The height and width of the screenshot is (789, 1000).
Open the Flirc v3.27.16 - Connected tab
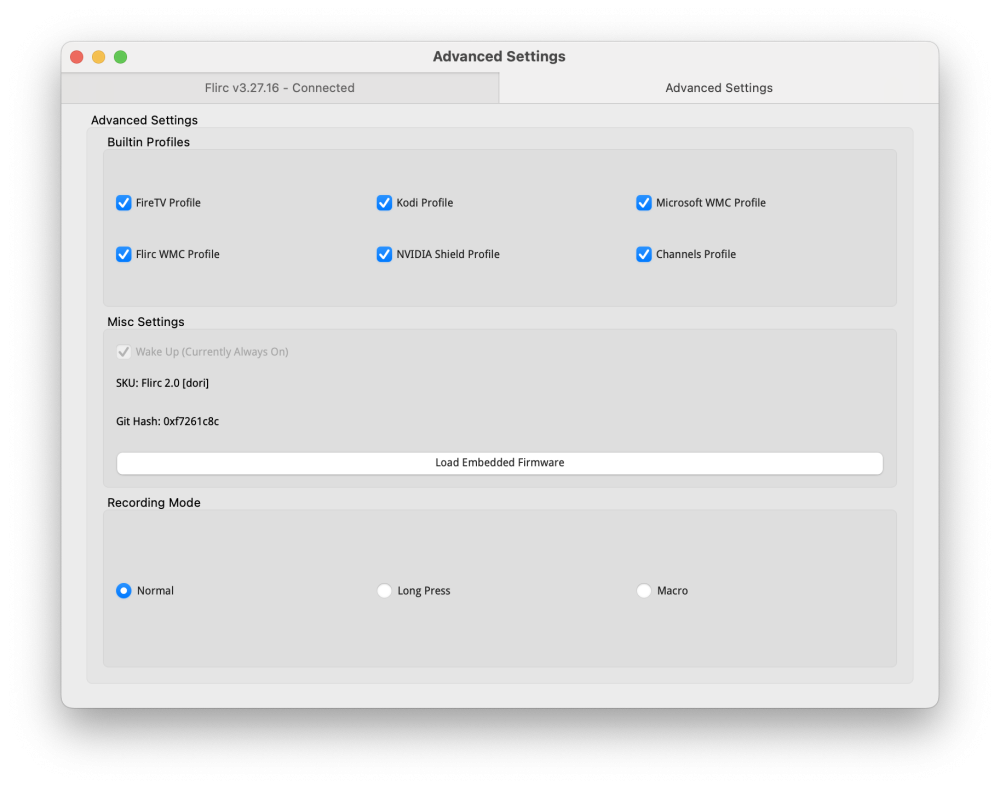click(280, 88)
